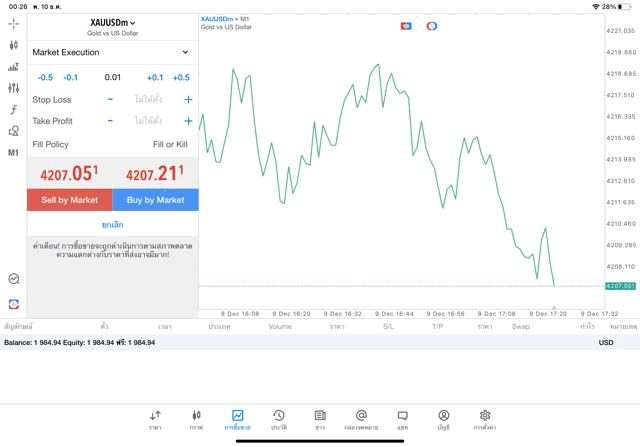Screen dimensions: 640x447
Task: Change the Fill or Kill fill policy
Action: click(169, 144)
